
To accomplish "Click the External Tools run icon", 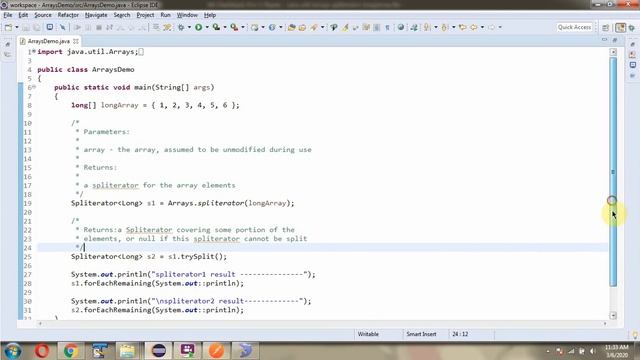I will click(x=234, y=27).
